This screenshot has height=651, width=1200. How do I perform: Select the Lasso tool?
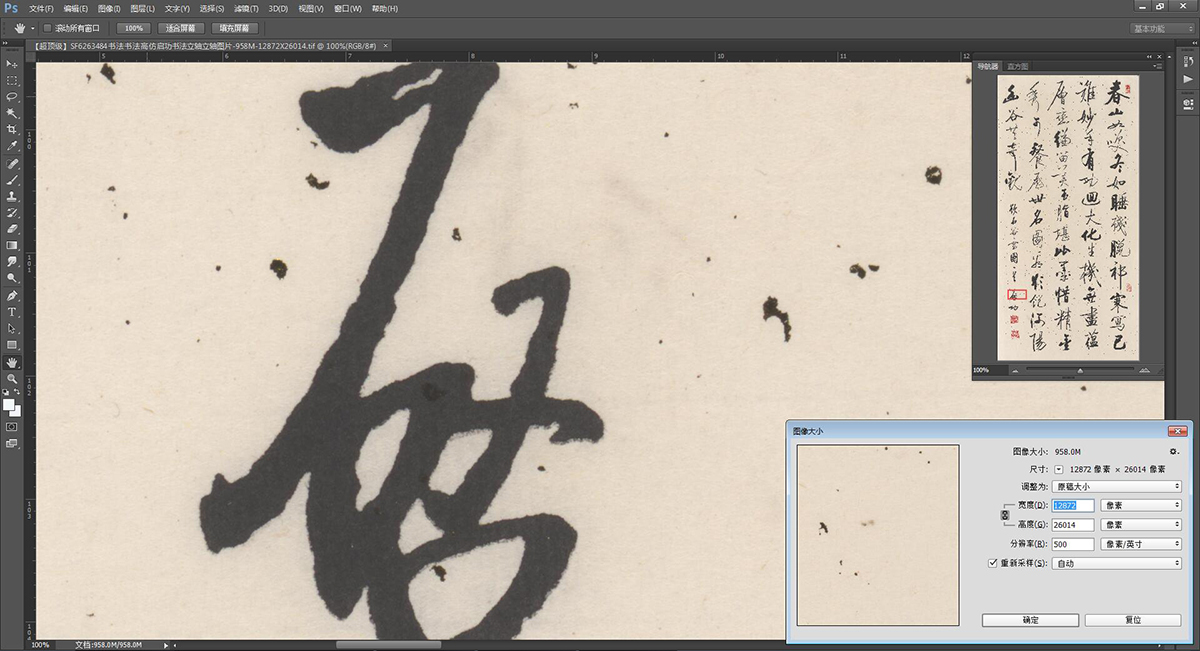12,97
